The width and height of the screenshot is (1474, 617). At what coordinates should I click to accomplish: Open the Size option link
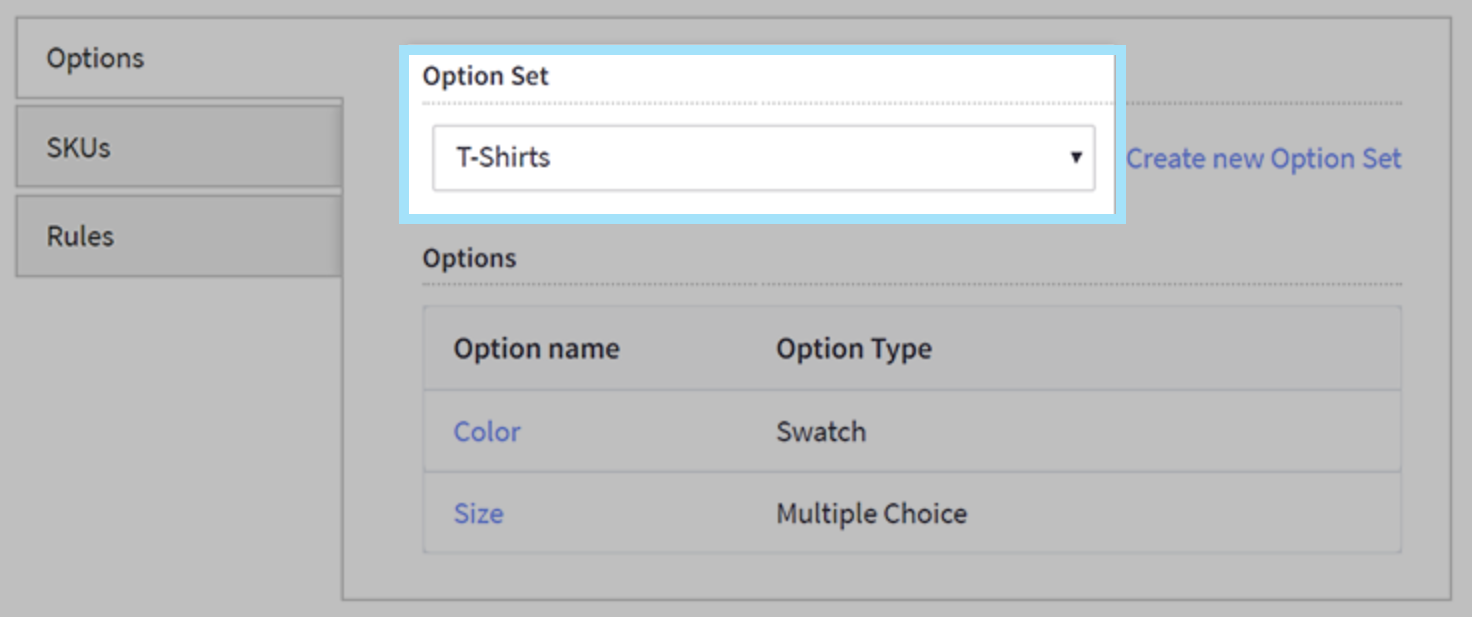pos(478,514)
